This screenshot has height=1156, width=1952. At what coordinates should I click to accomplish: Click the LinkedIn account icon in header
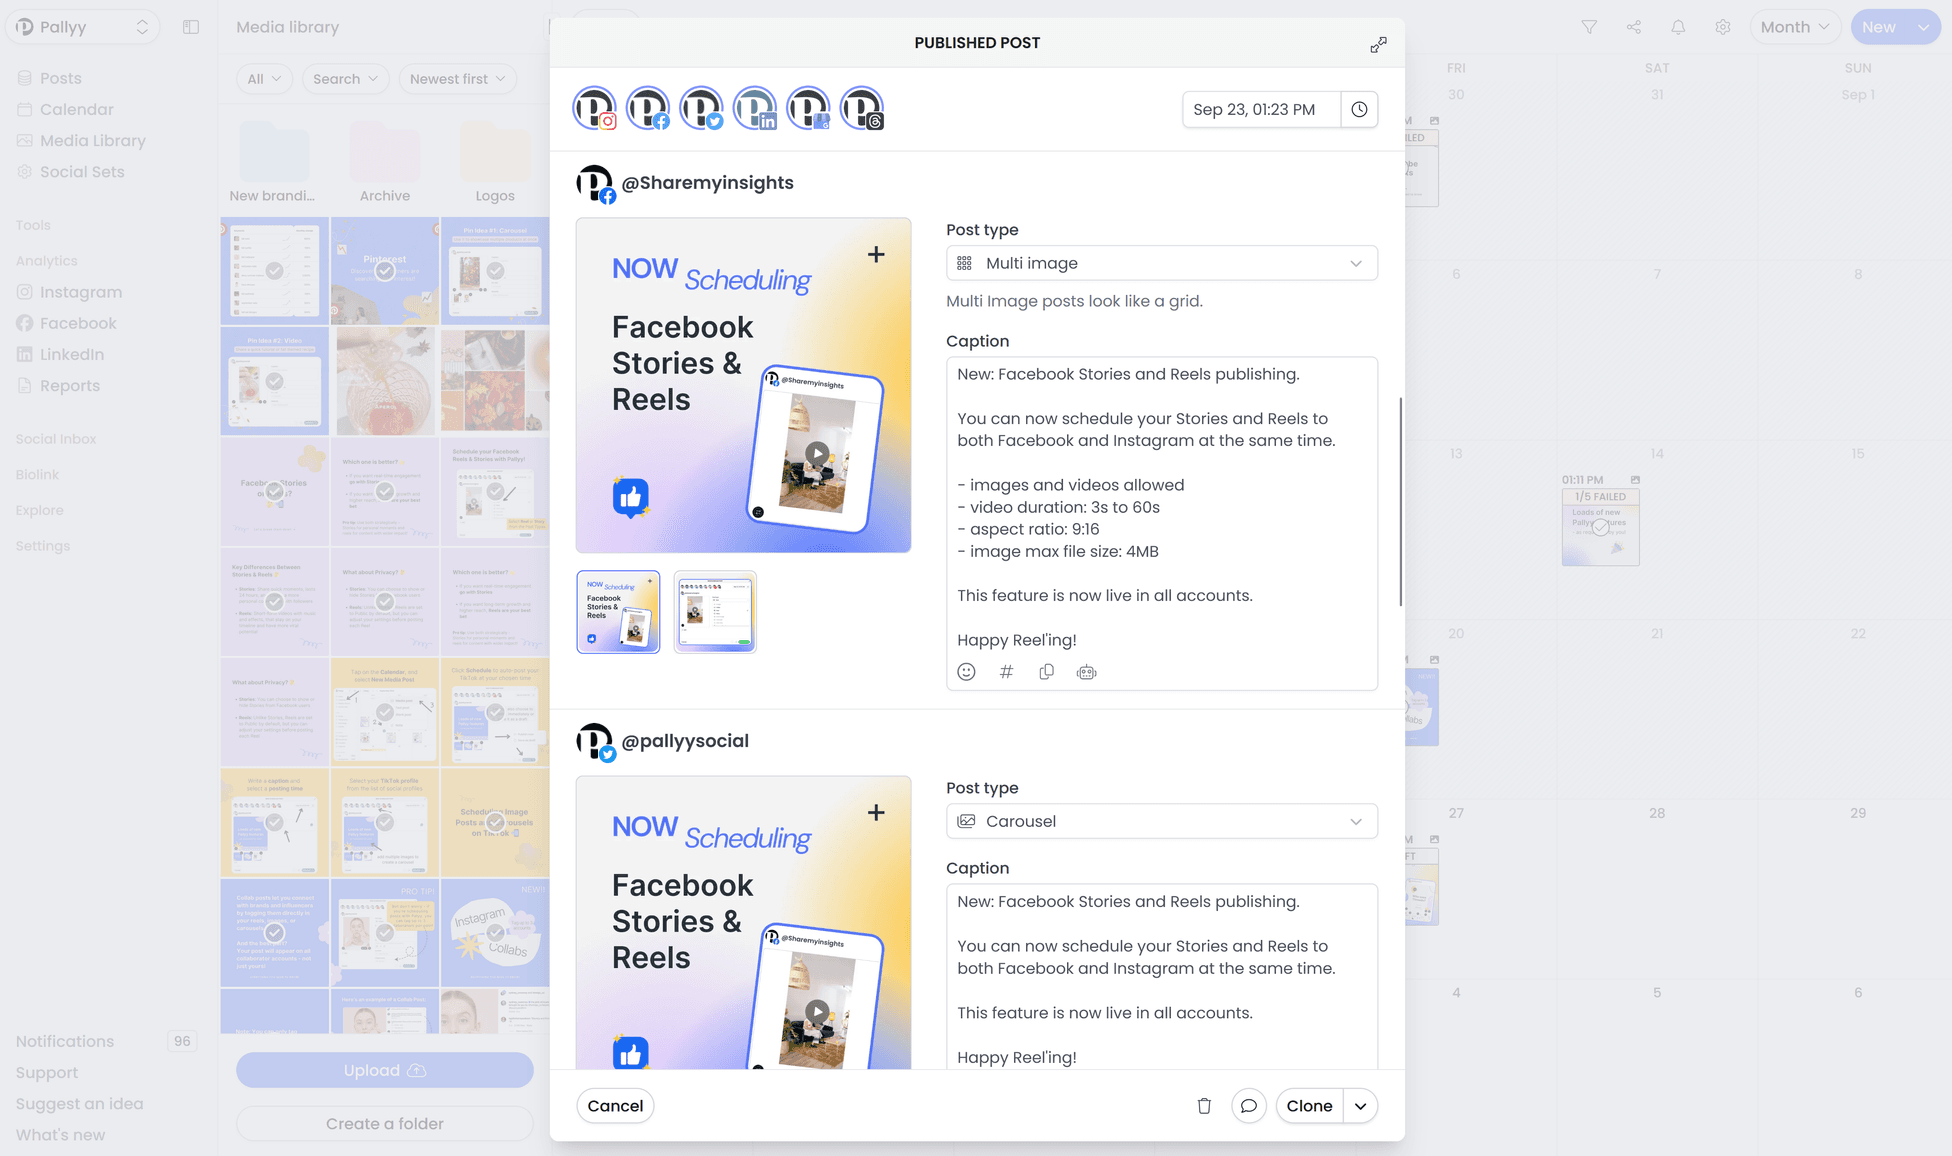coord(755,109)
